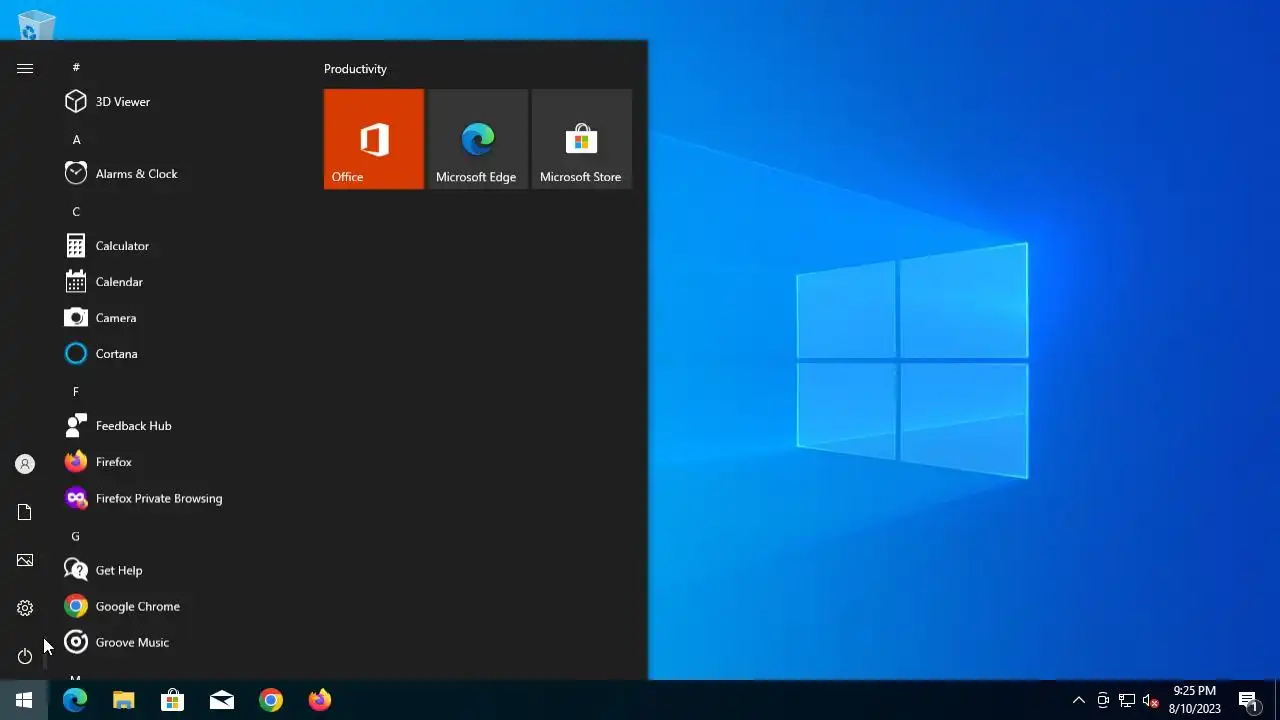Image resolution: width=1280 pixels, height=720 pixels.
Task: Open the Get Help app
Action: (x=180, y=570)
